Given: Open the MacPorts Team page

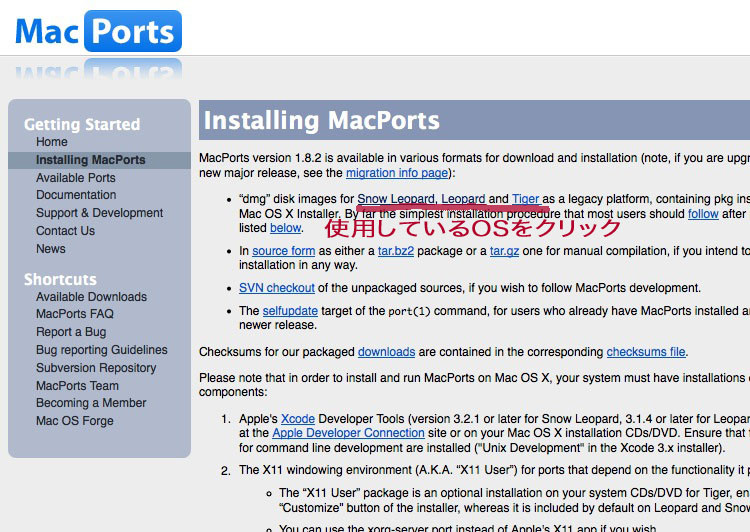Looking at the screenshot, I should 77,386.
